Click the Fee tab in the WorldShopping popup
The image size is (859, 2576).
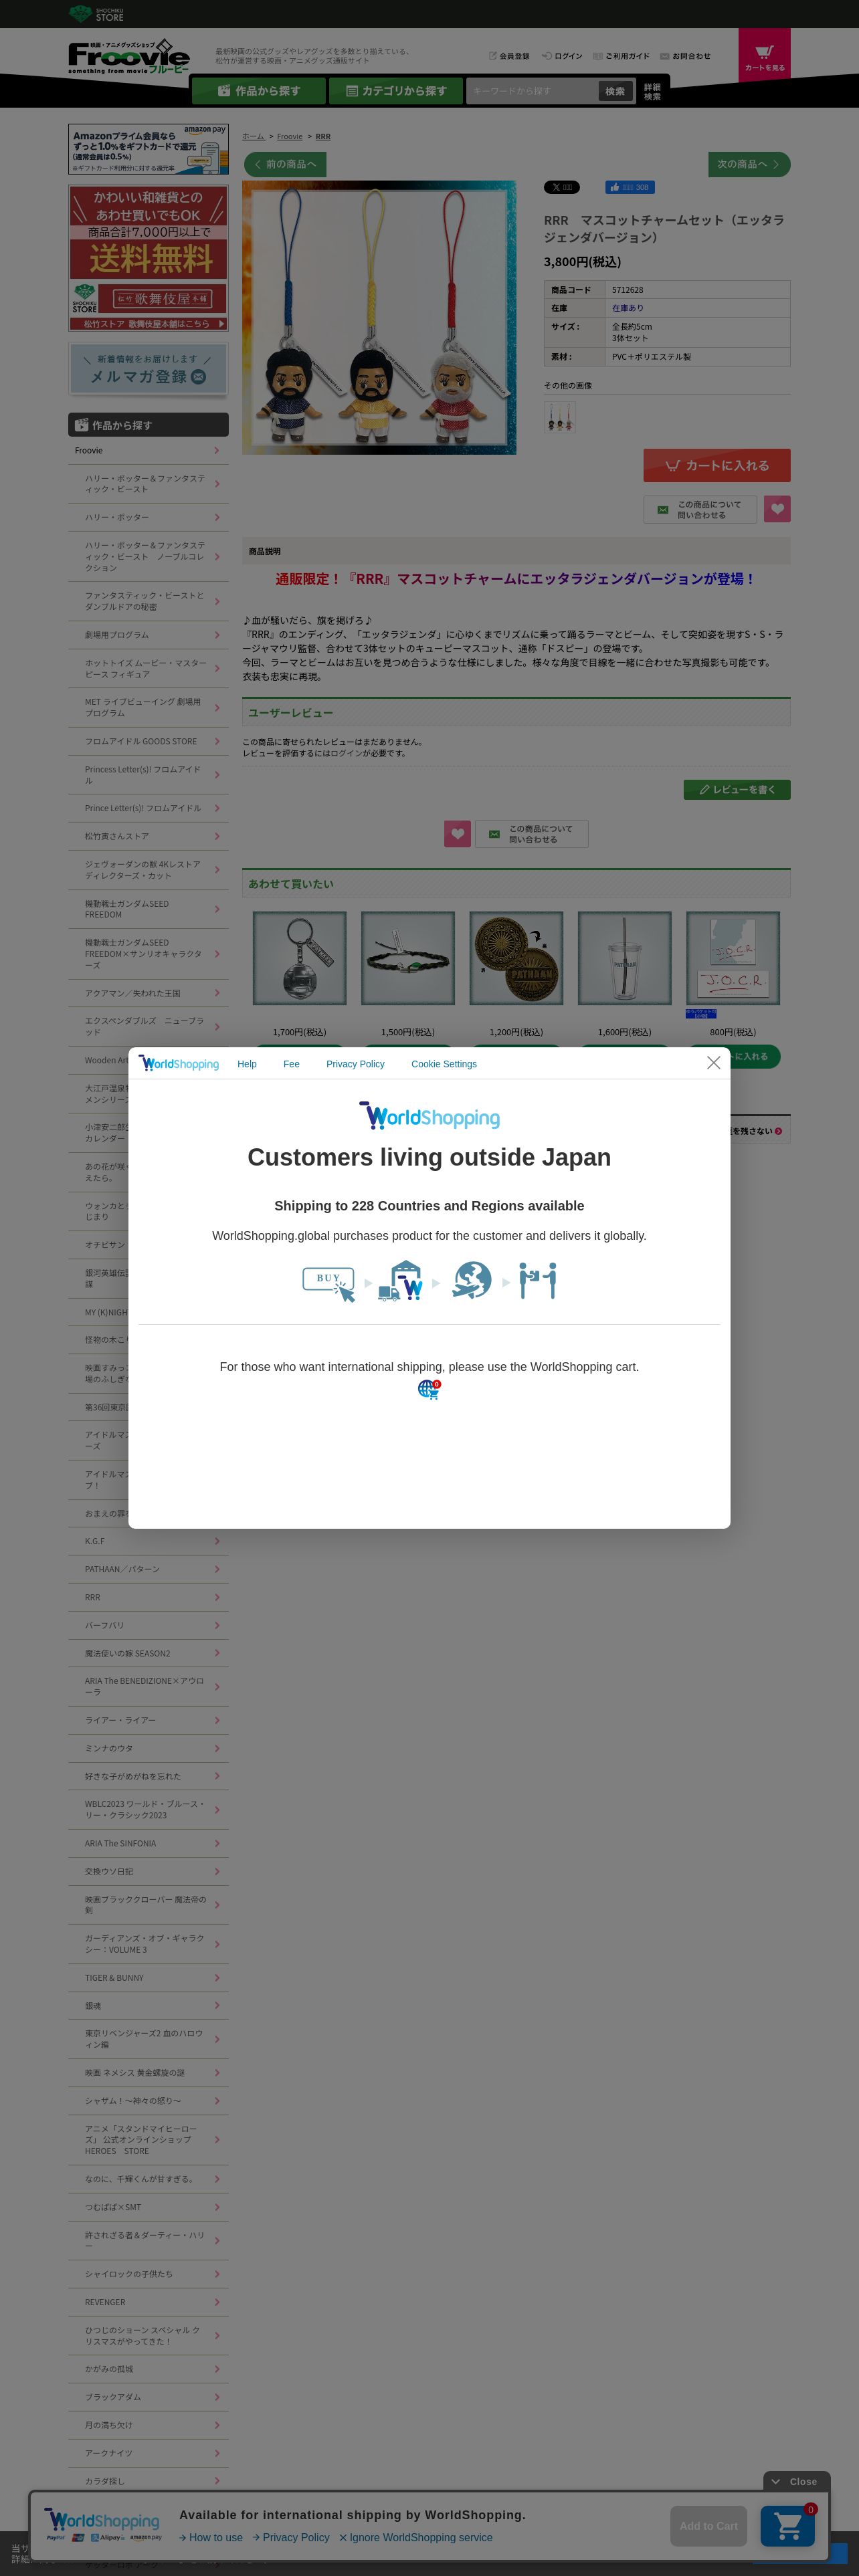tap(291, 1064)
